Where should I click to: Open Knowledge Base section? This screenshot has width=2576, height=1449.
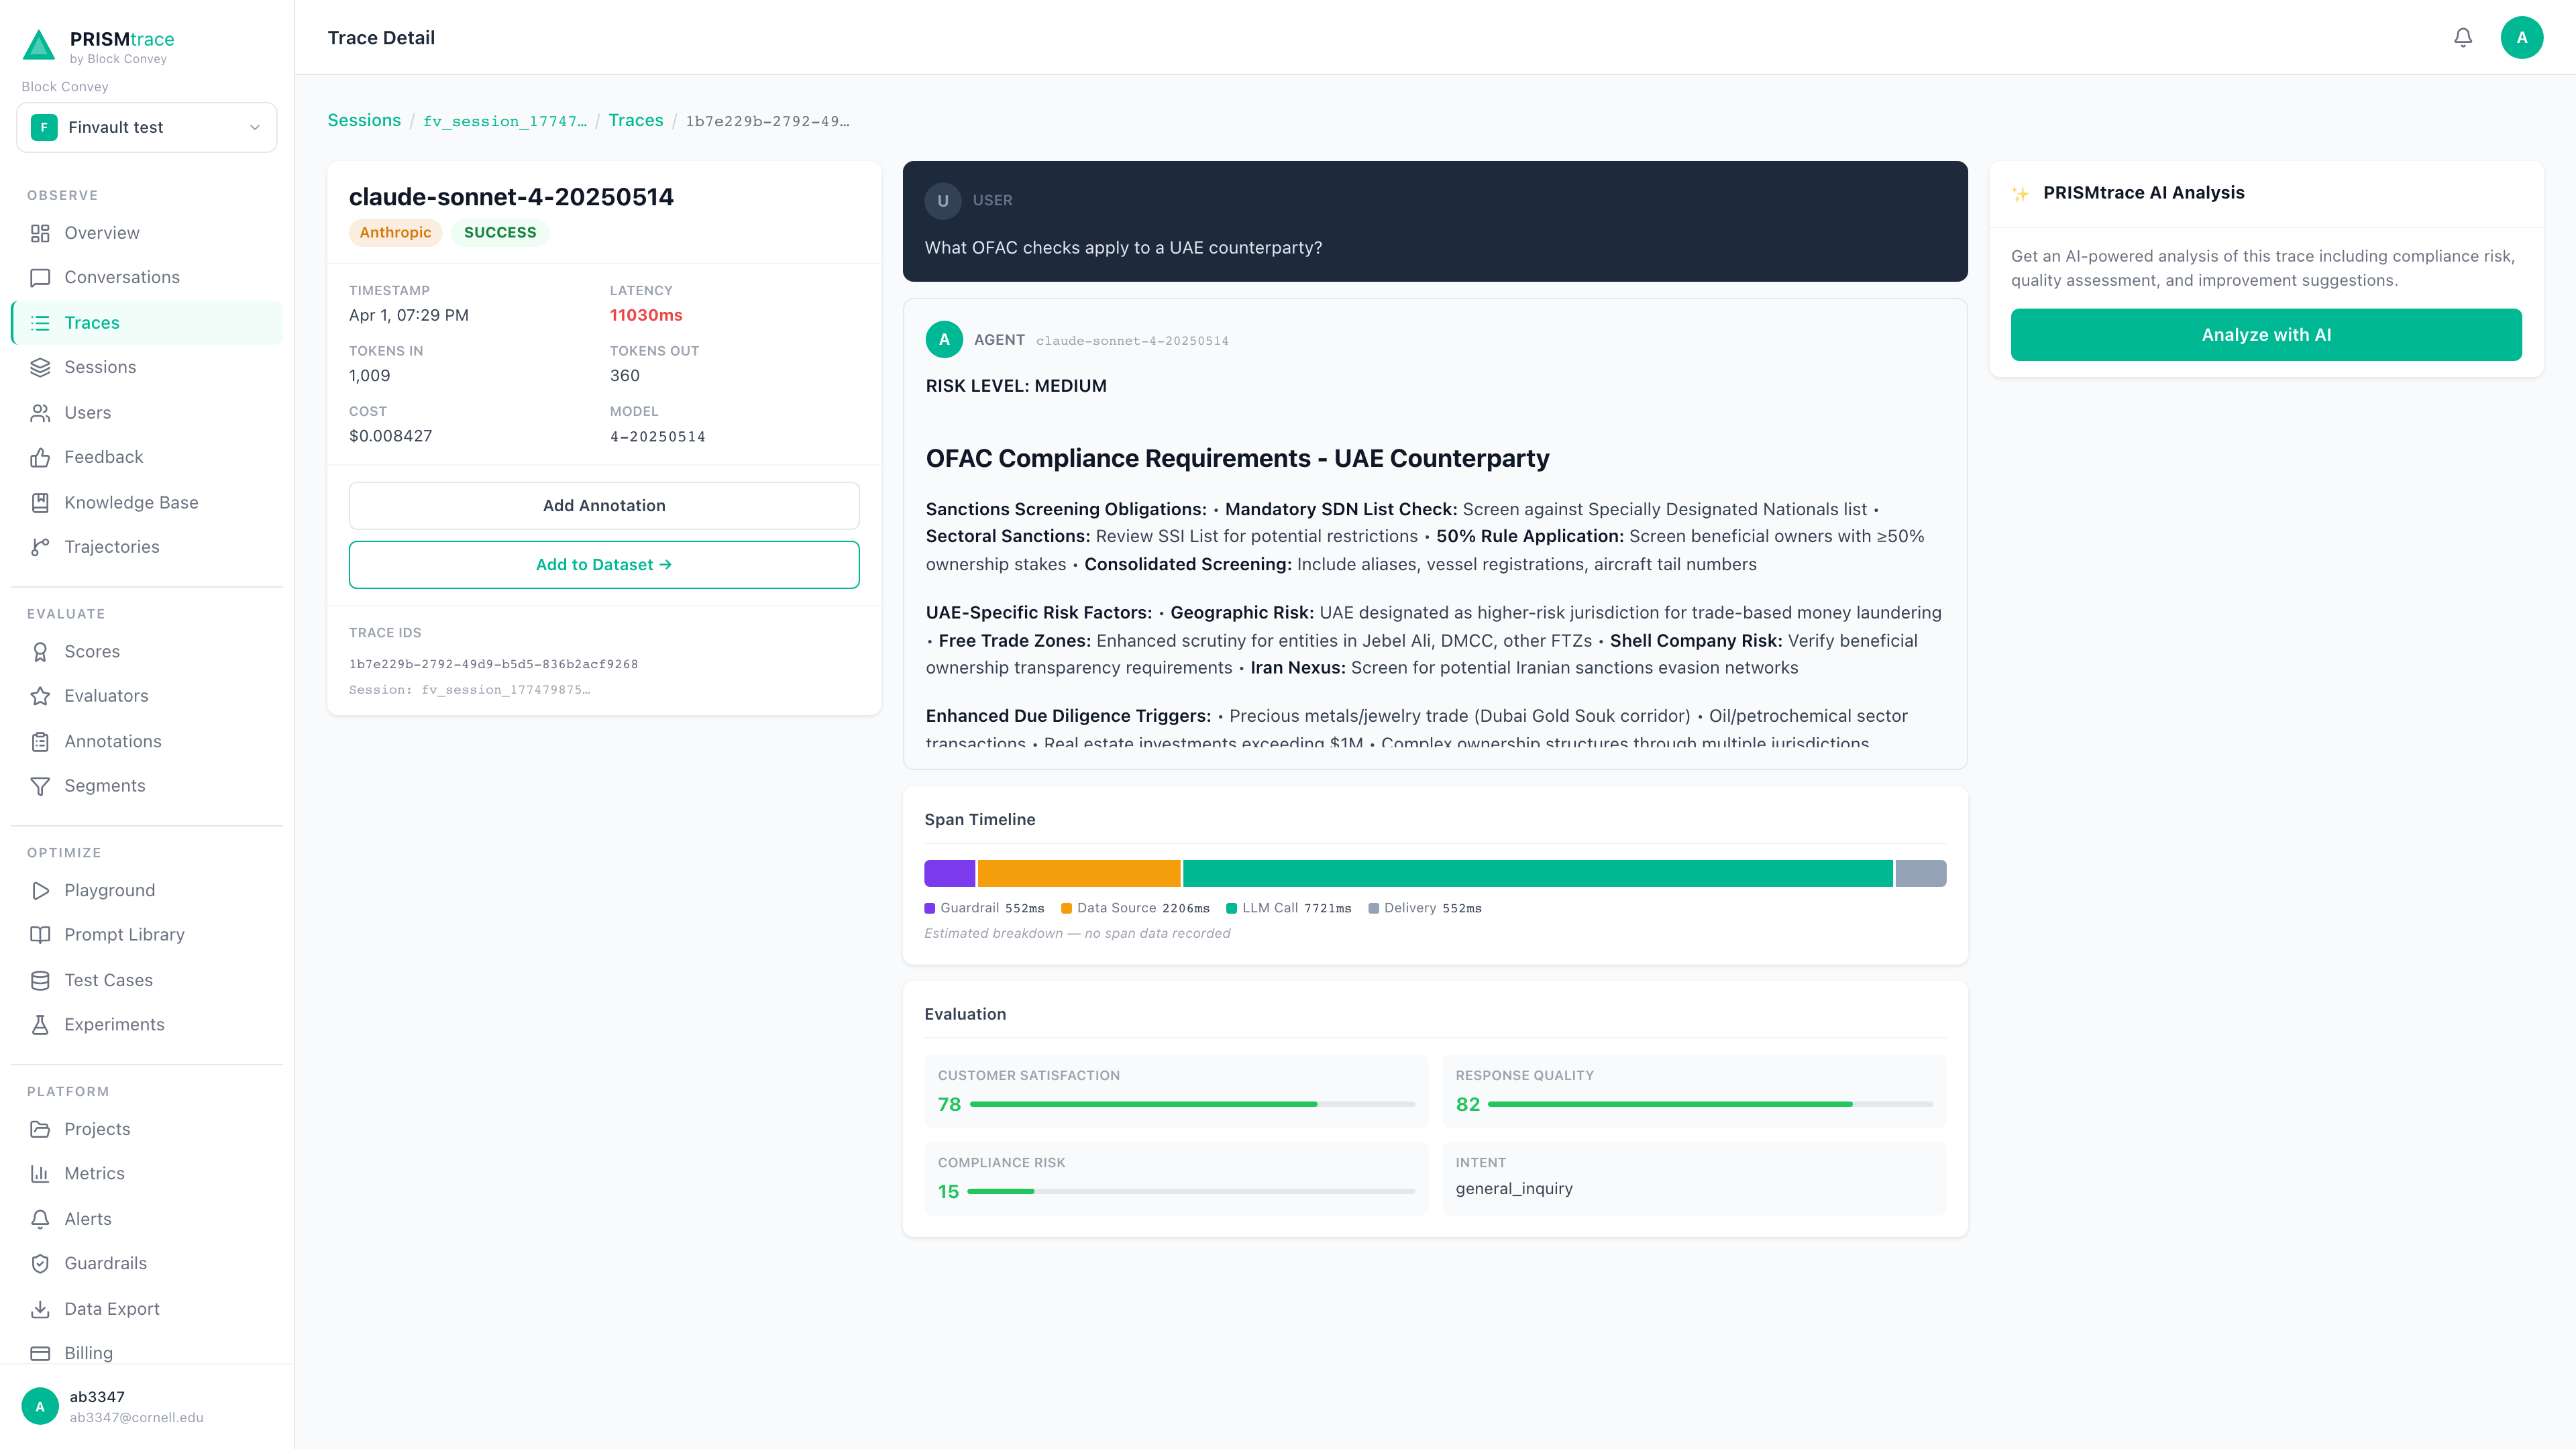click(x=147, y=502)
